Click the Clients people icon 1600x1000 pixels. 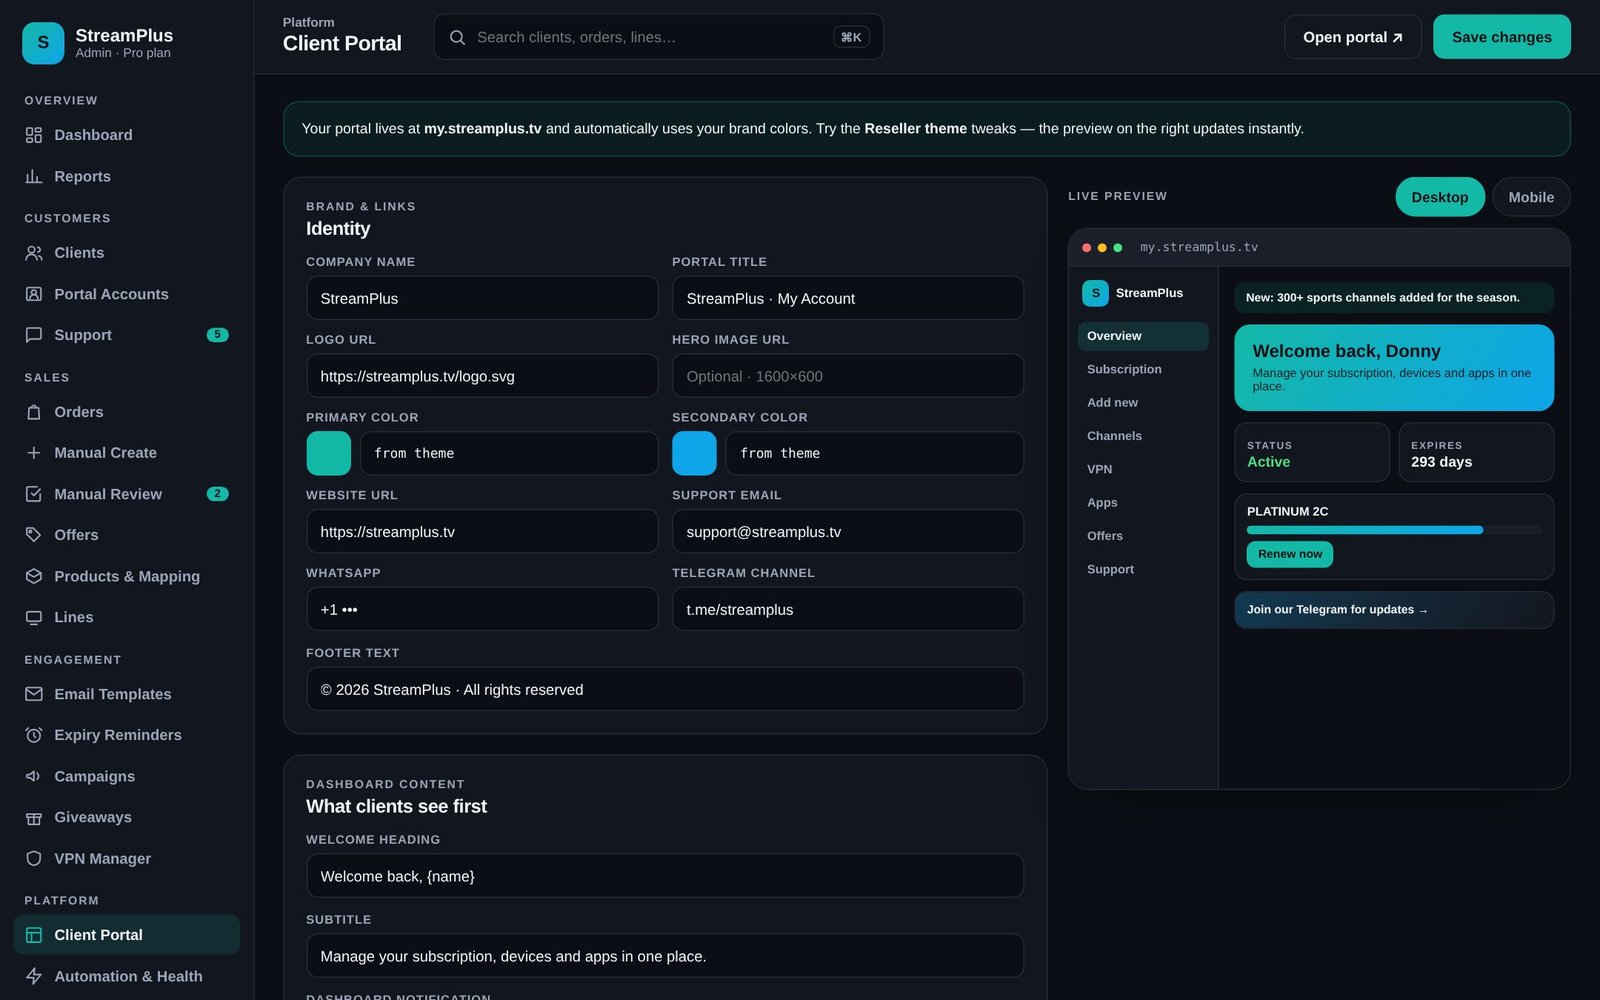(34, 253)
